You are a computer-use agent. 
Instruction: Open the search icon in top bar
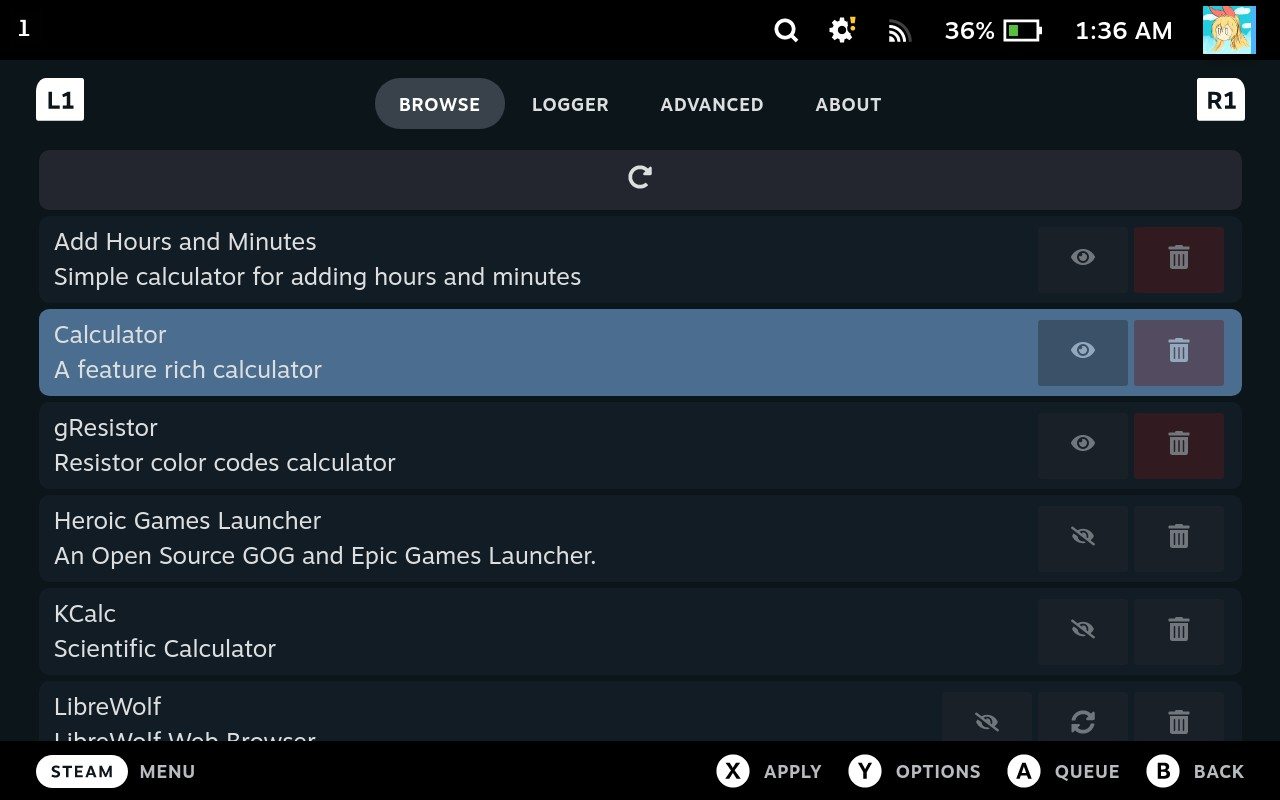pos(787,31)
